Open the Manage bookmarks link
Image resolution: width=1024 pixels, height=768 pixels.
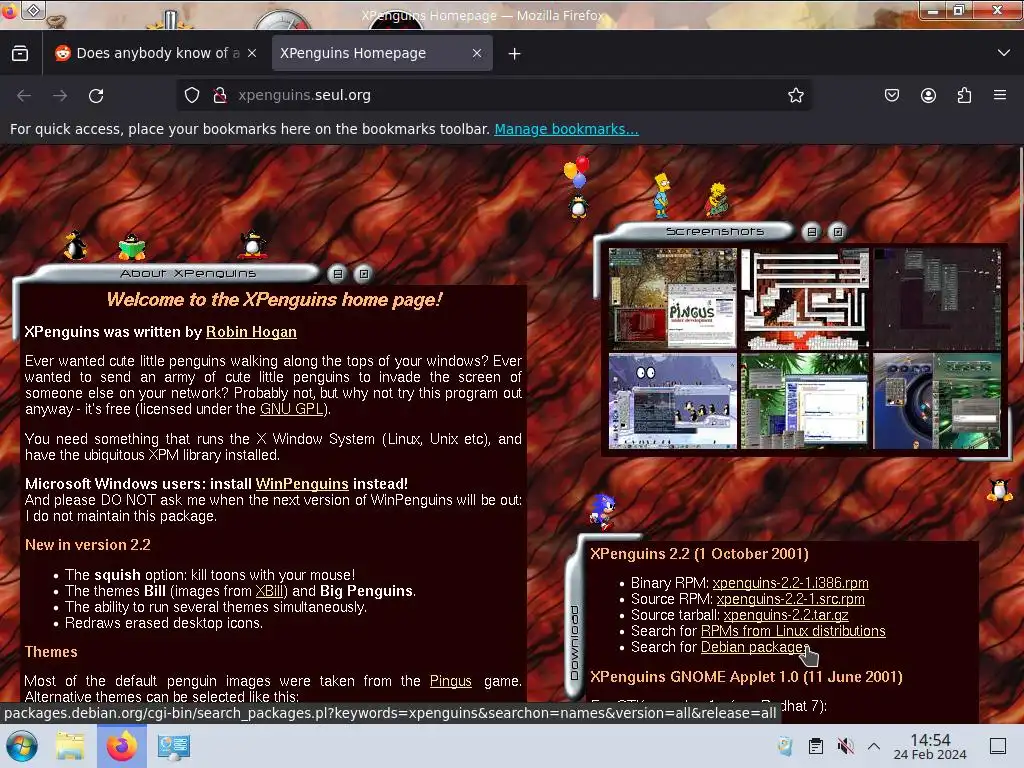(566, 129)
